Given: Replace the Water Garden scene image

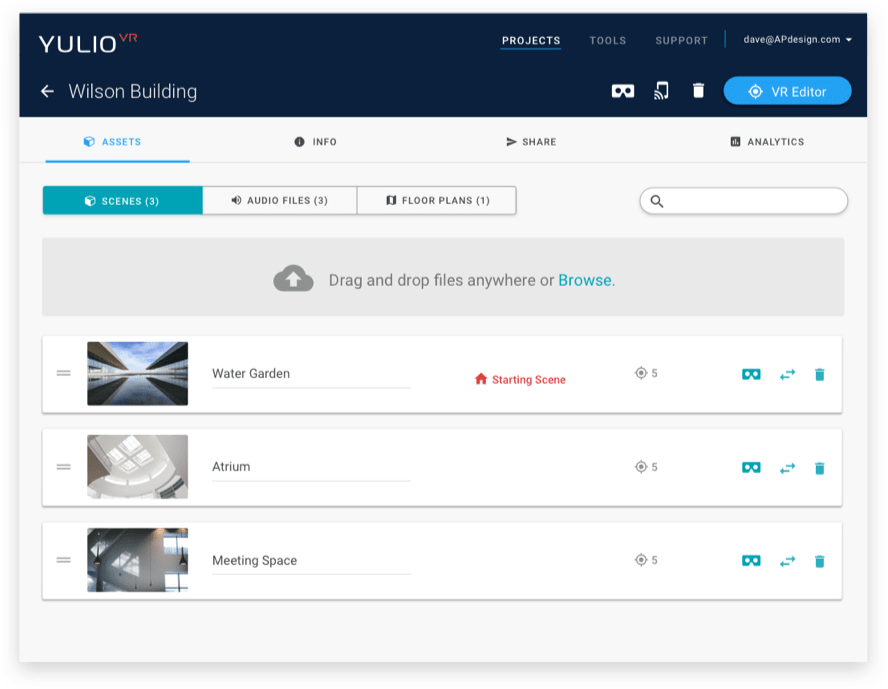Looking at the screenshot, I should pos(787,374).
